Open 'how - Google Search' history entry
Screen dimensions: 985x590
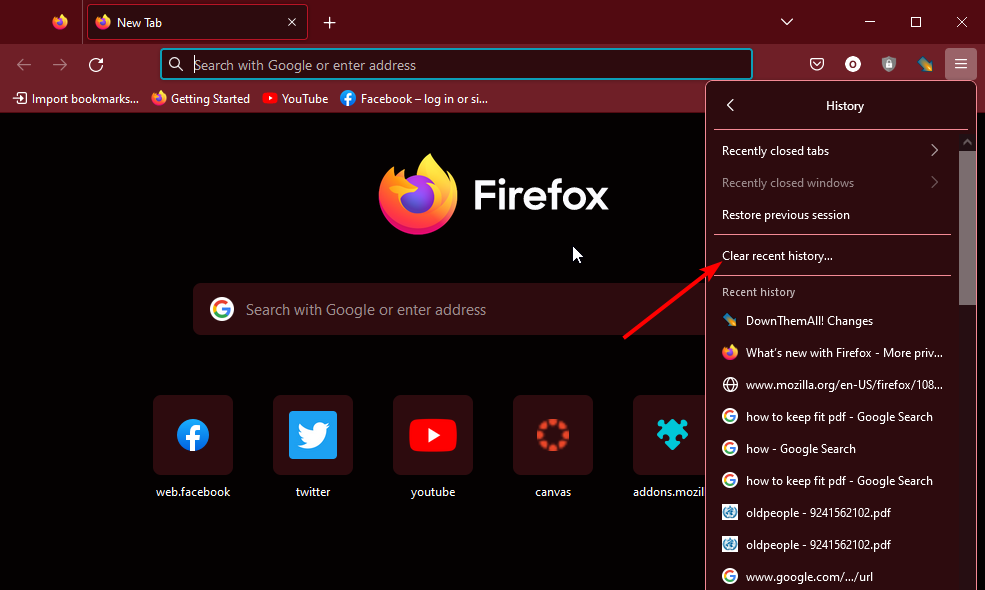point(832,449)
